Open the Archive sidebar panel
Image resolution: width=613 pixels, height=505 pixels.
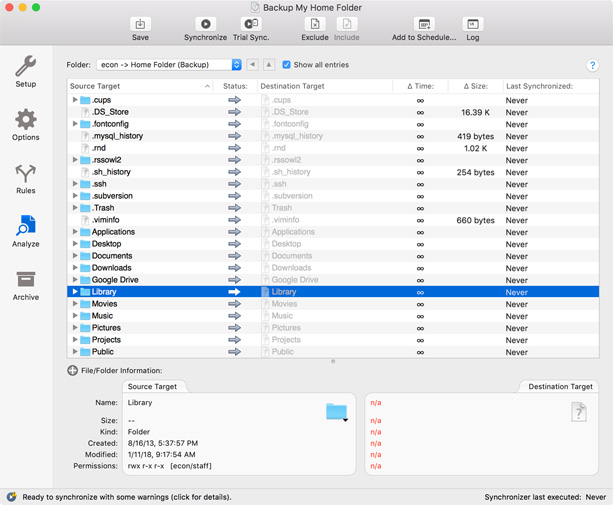coord(26,285)
